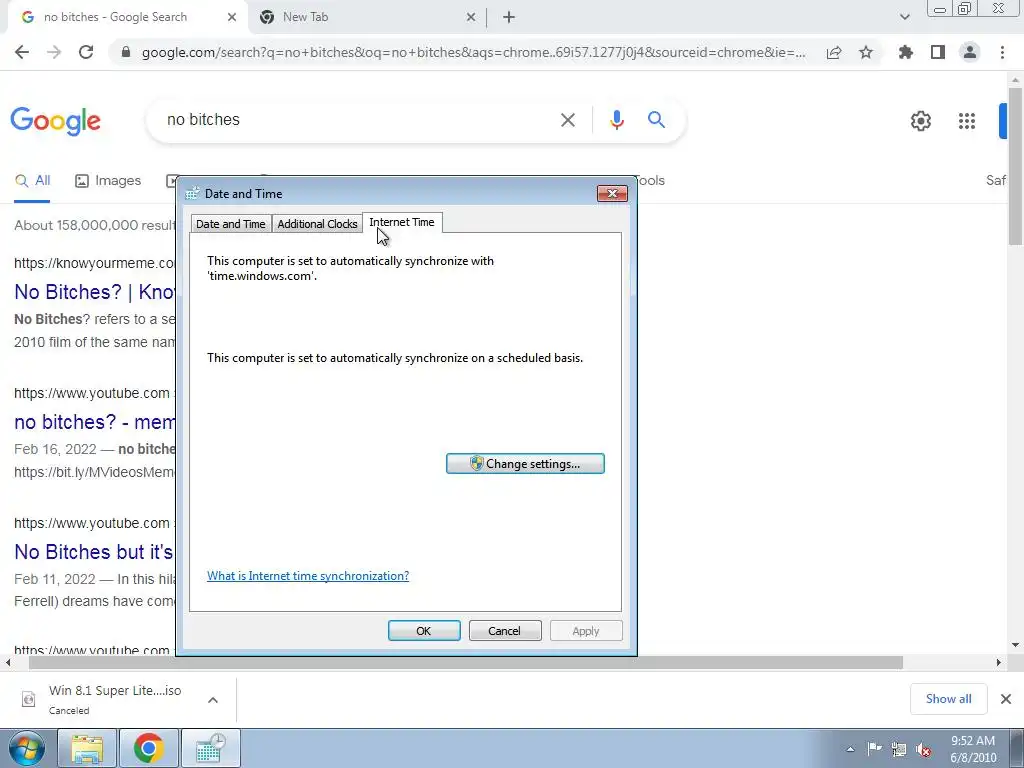Click the Chrome address bar URL
This screenshot has height=768, width=1024.
[x=473, y=52]
